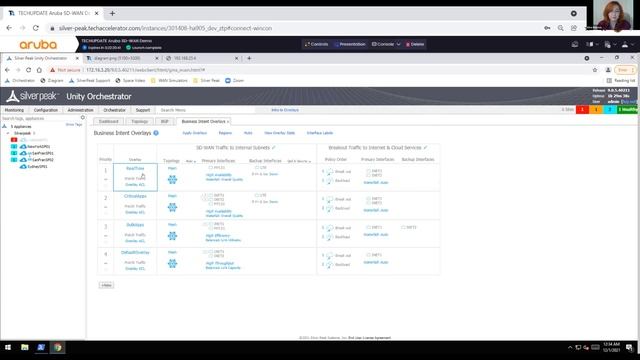Click the Intro to Overlays link

click(x=285, y=110)
